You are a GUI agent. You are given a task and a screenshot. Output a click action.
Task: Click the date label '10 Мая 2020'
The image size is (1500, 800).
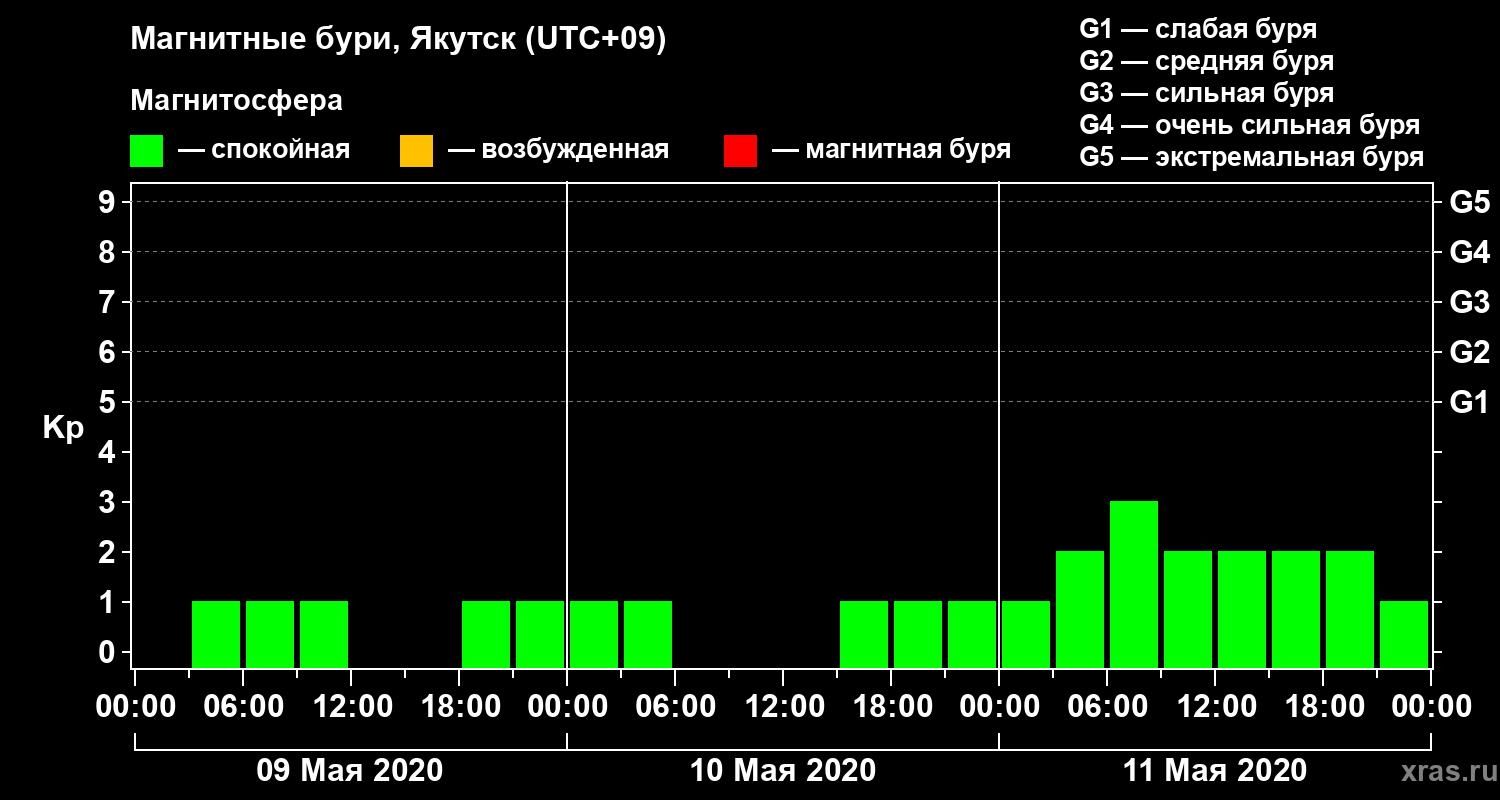(783, 770)
